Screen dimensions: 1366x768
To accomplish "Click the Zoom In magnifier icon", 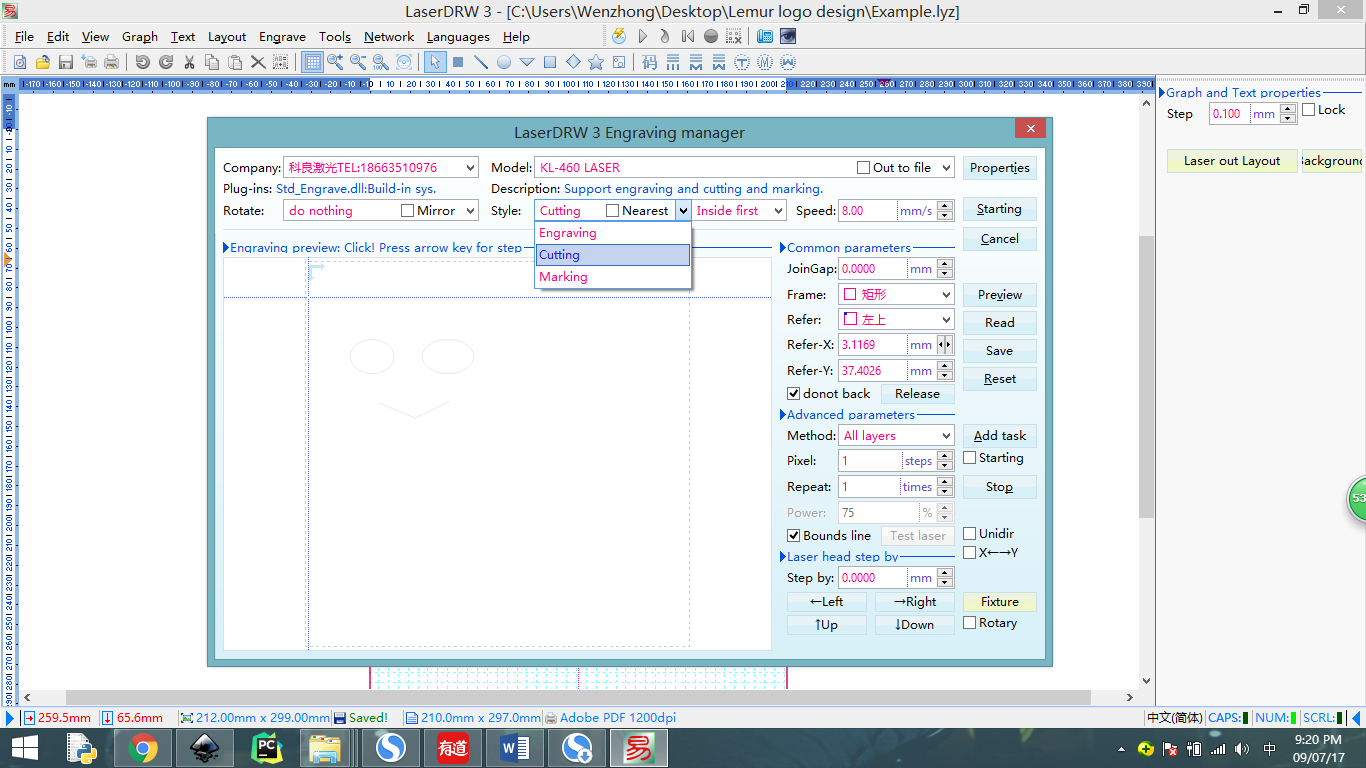I will 335,62.
